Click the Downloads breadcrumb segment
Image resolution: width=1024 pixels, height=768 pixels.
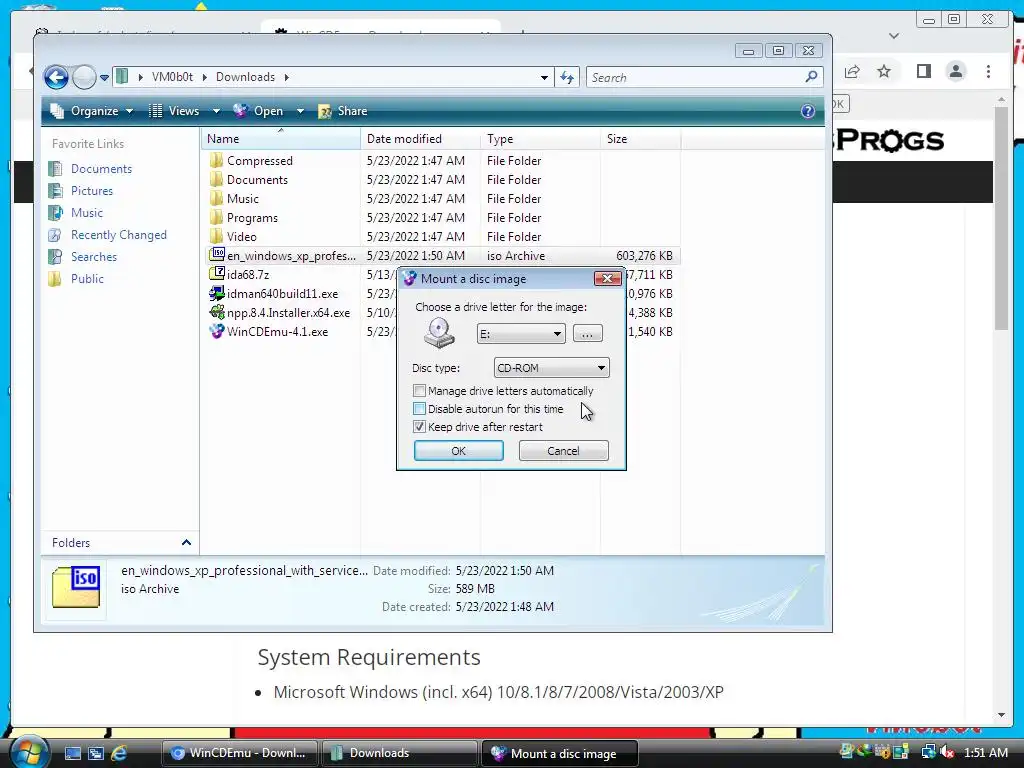point(245,77)
